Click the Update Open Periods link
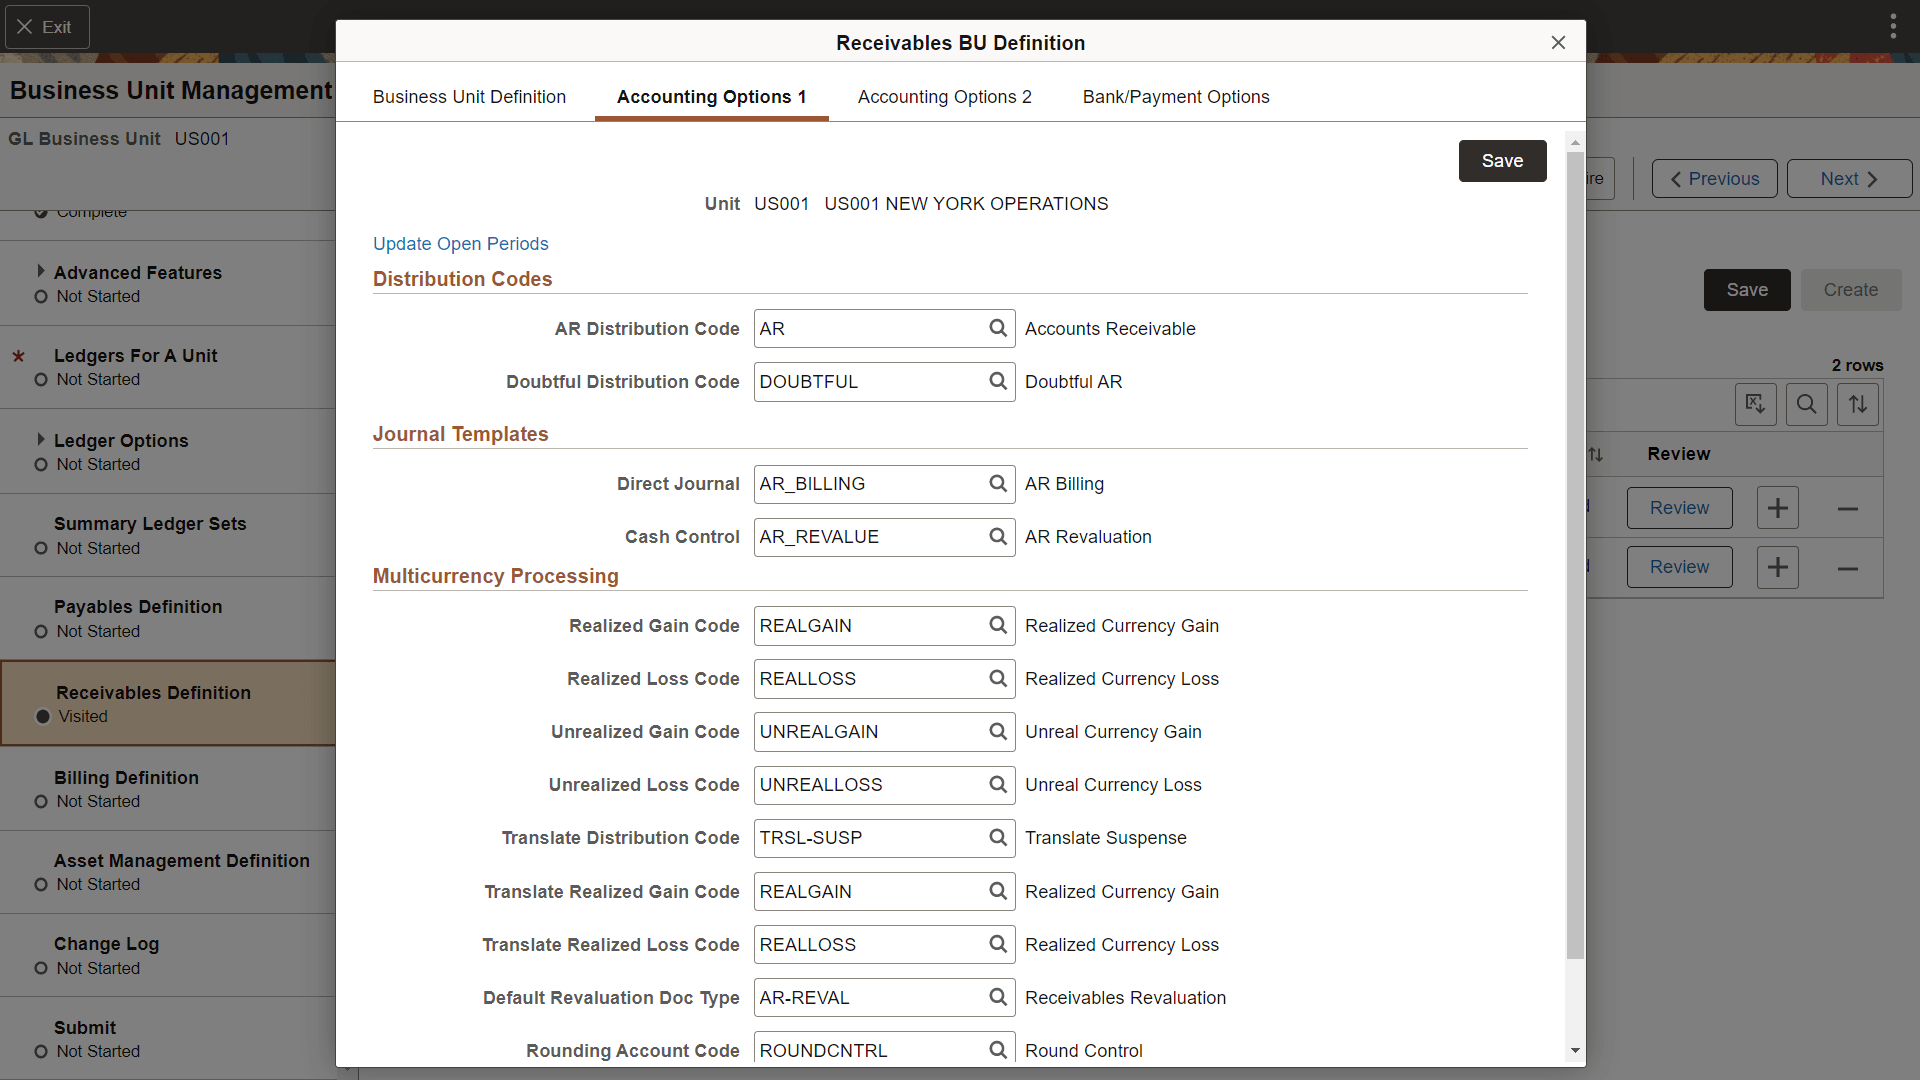 pos(460,243)
